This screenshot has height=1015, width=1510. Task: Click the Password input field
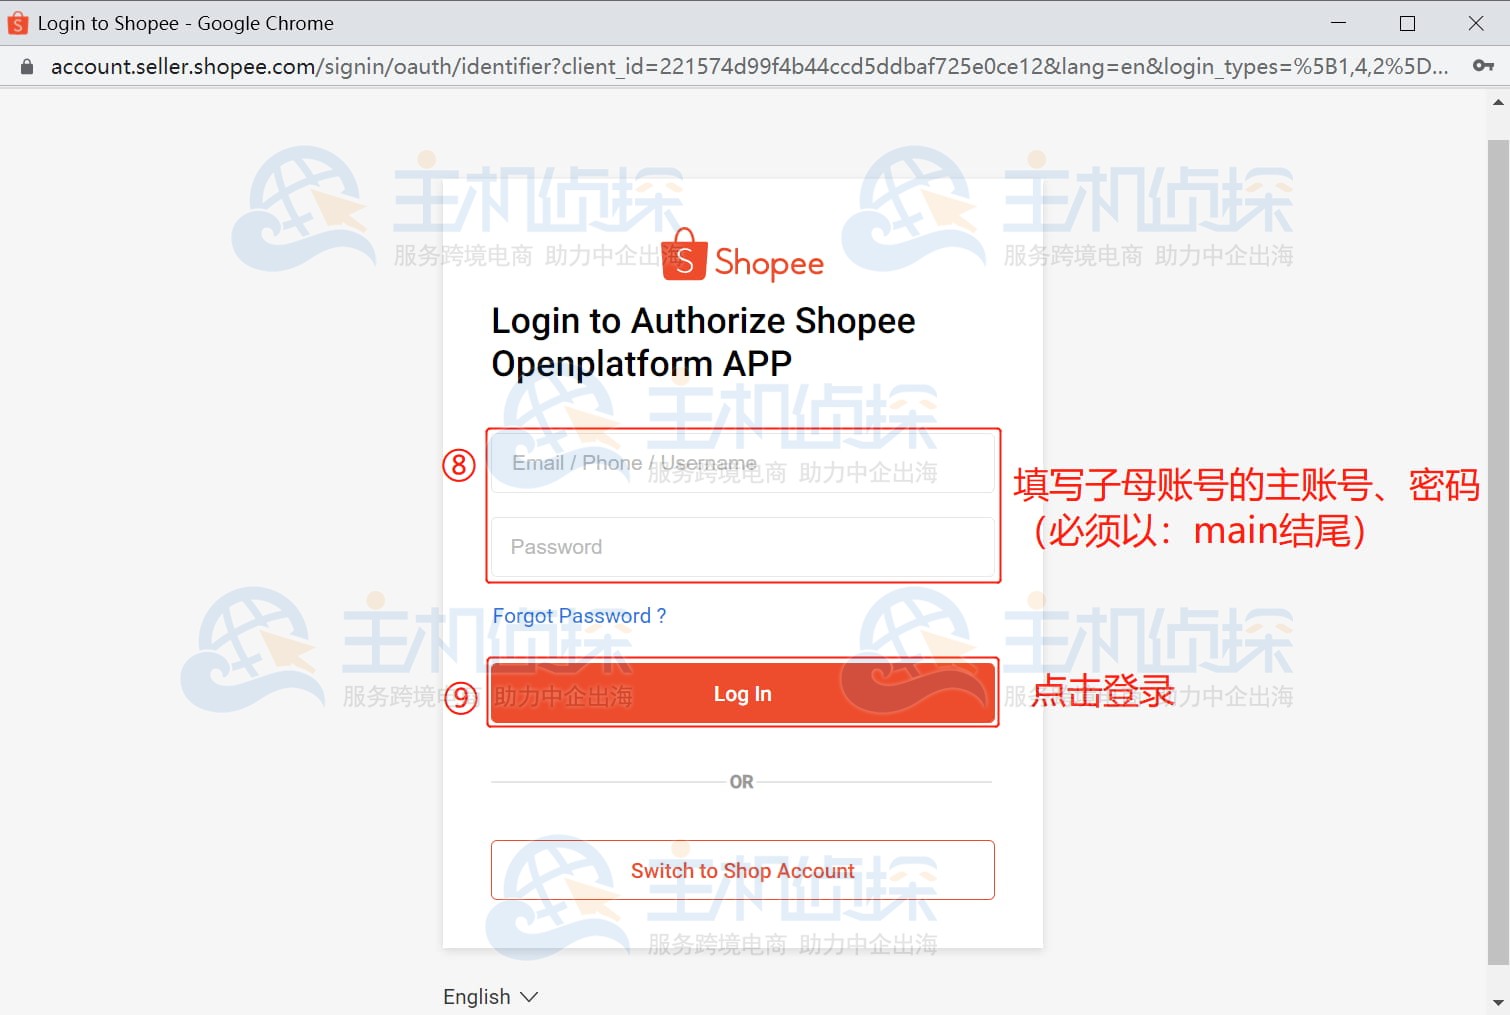click(x=742, y=547)
